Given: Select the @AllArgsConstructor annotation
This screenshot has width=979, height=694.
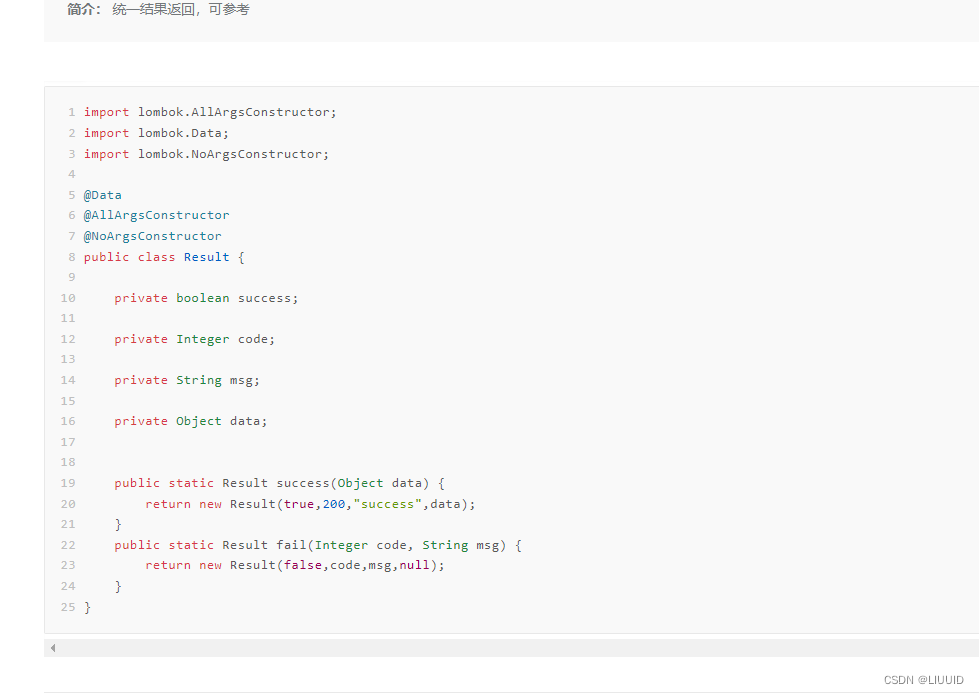Looking at the screenshot, I should pyautogui.click(x=156, y=215).
